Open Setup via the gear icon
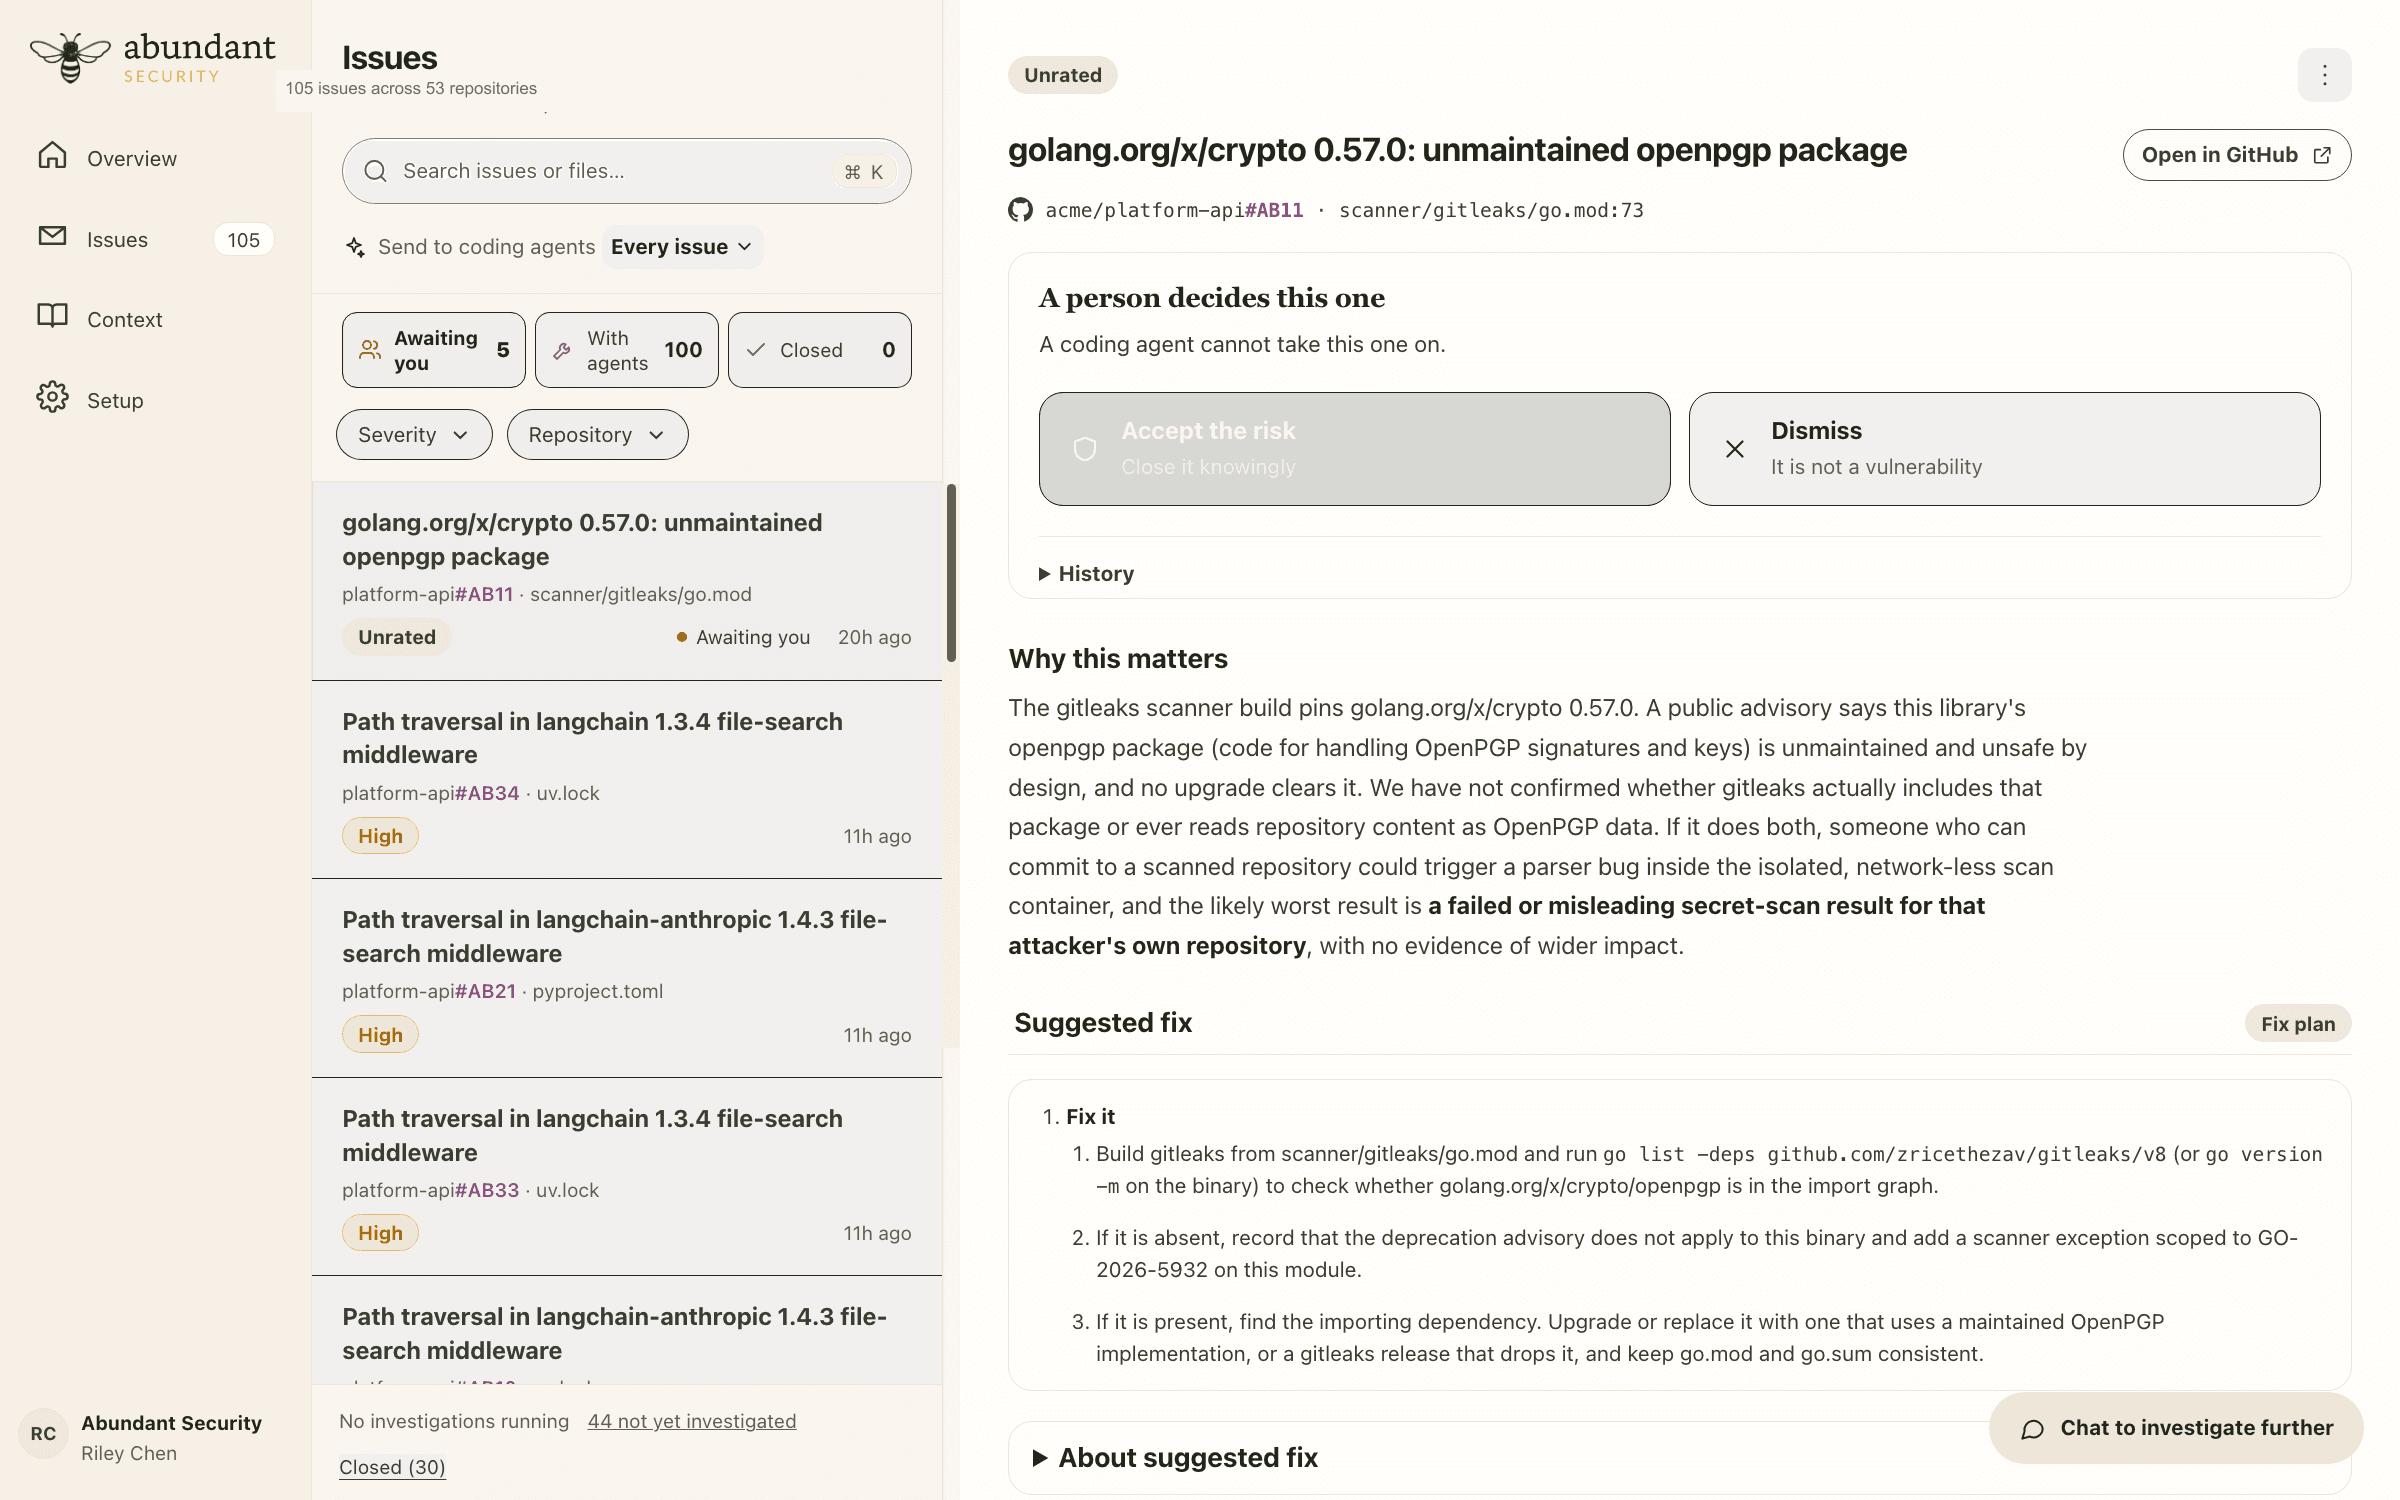The image size is (2400, 1500). [x=52, y=397]
